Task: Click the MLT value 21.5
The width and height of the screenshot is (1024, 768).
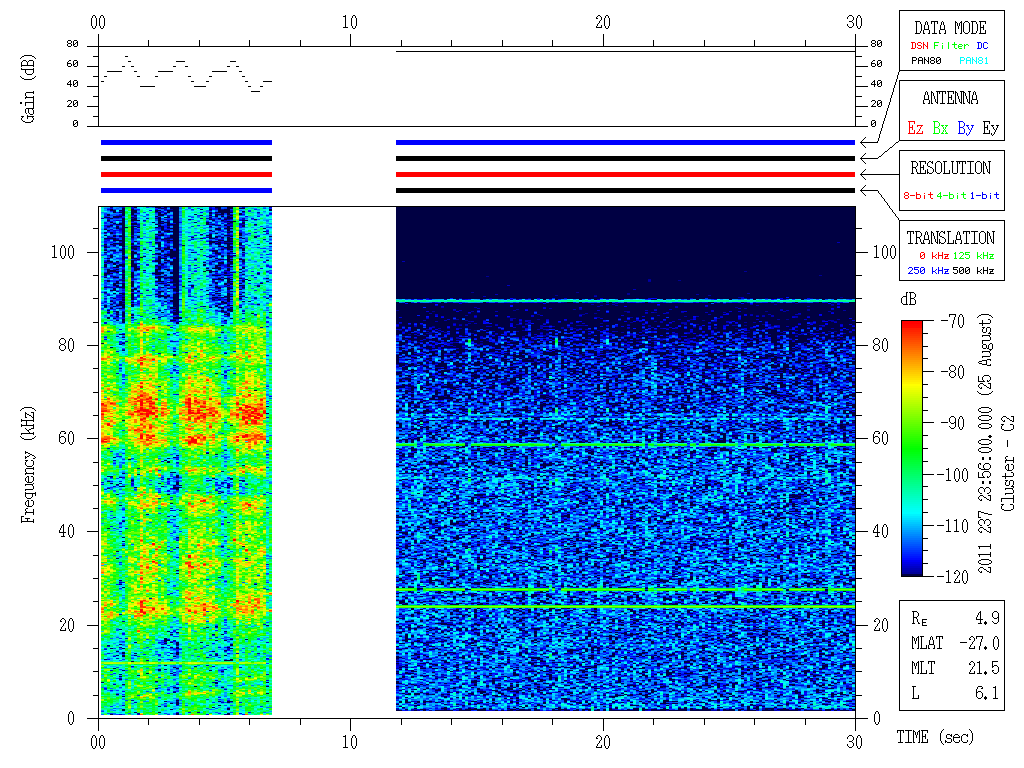Action: pyautogui.click(x=984, y=668)
